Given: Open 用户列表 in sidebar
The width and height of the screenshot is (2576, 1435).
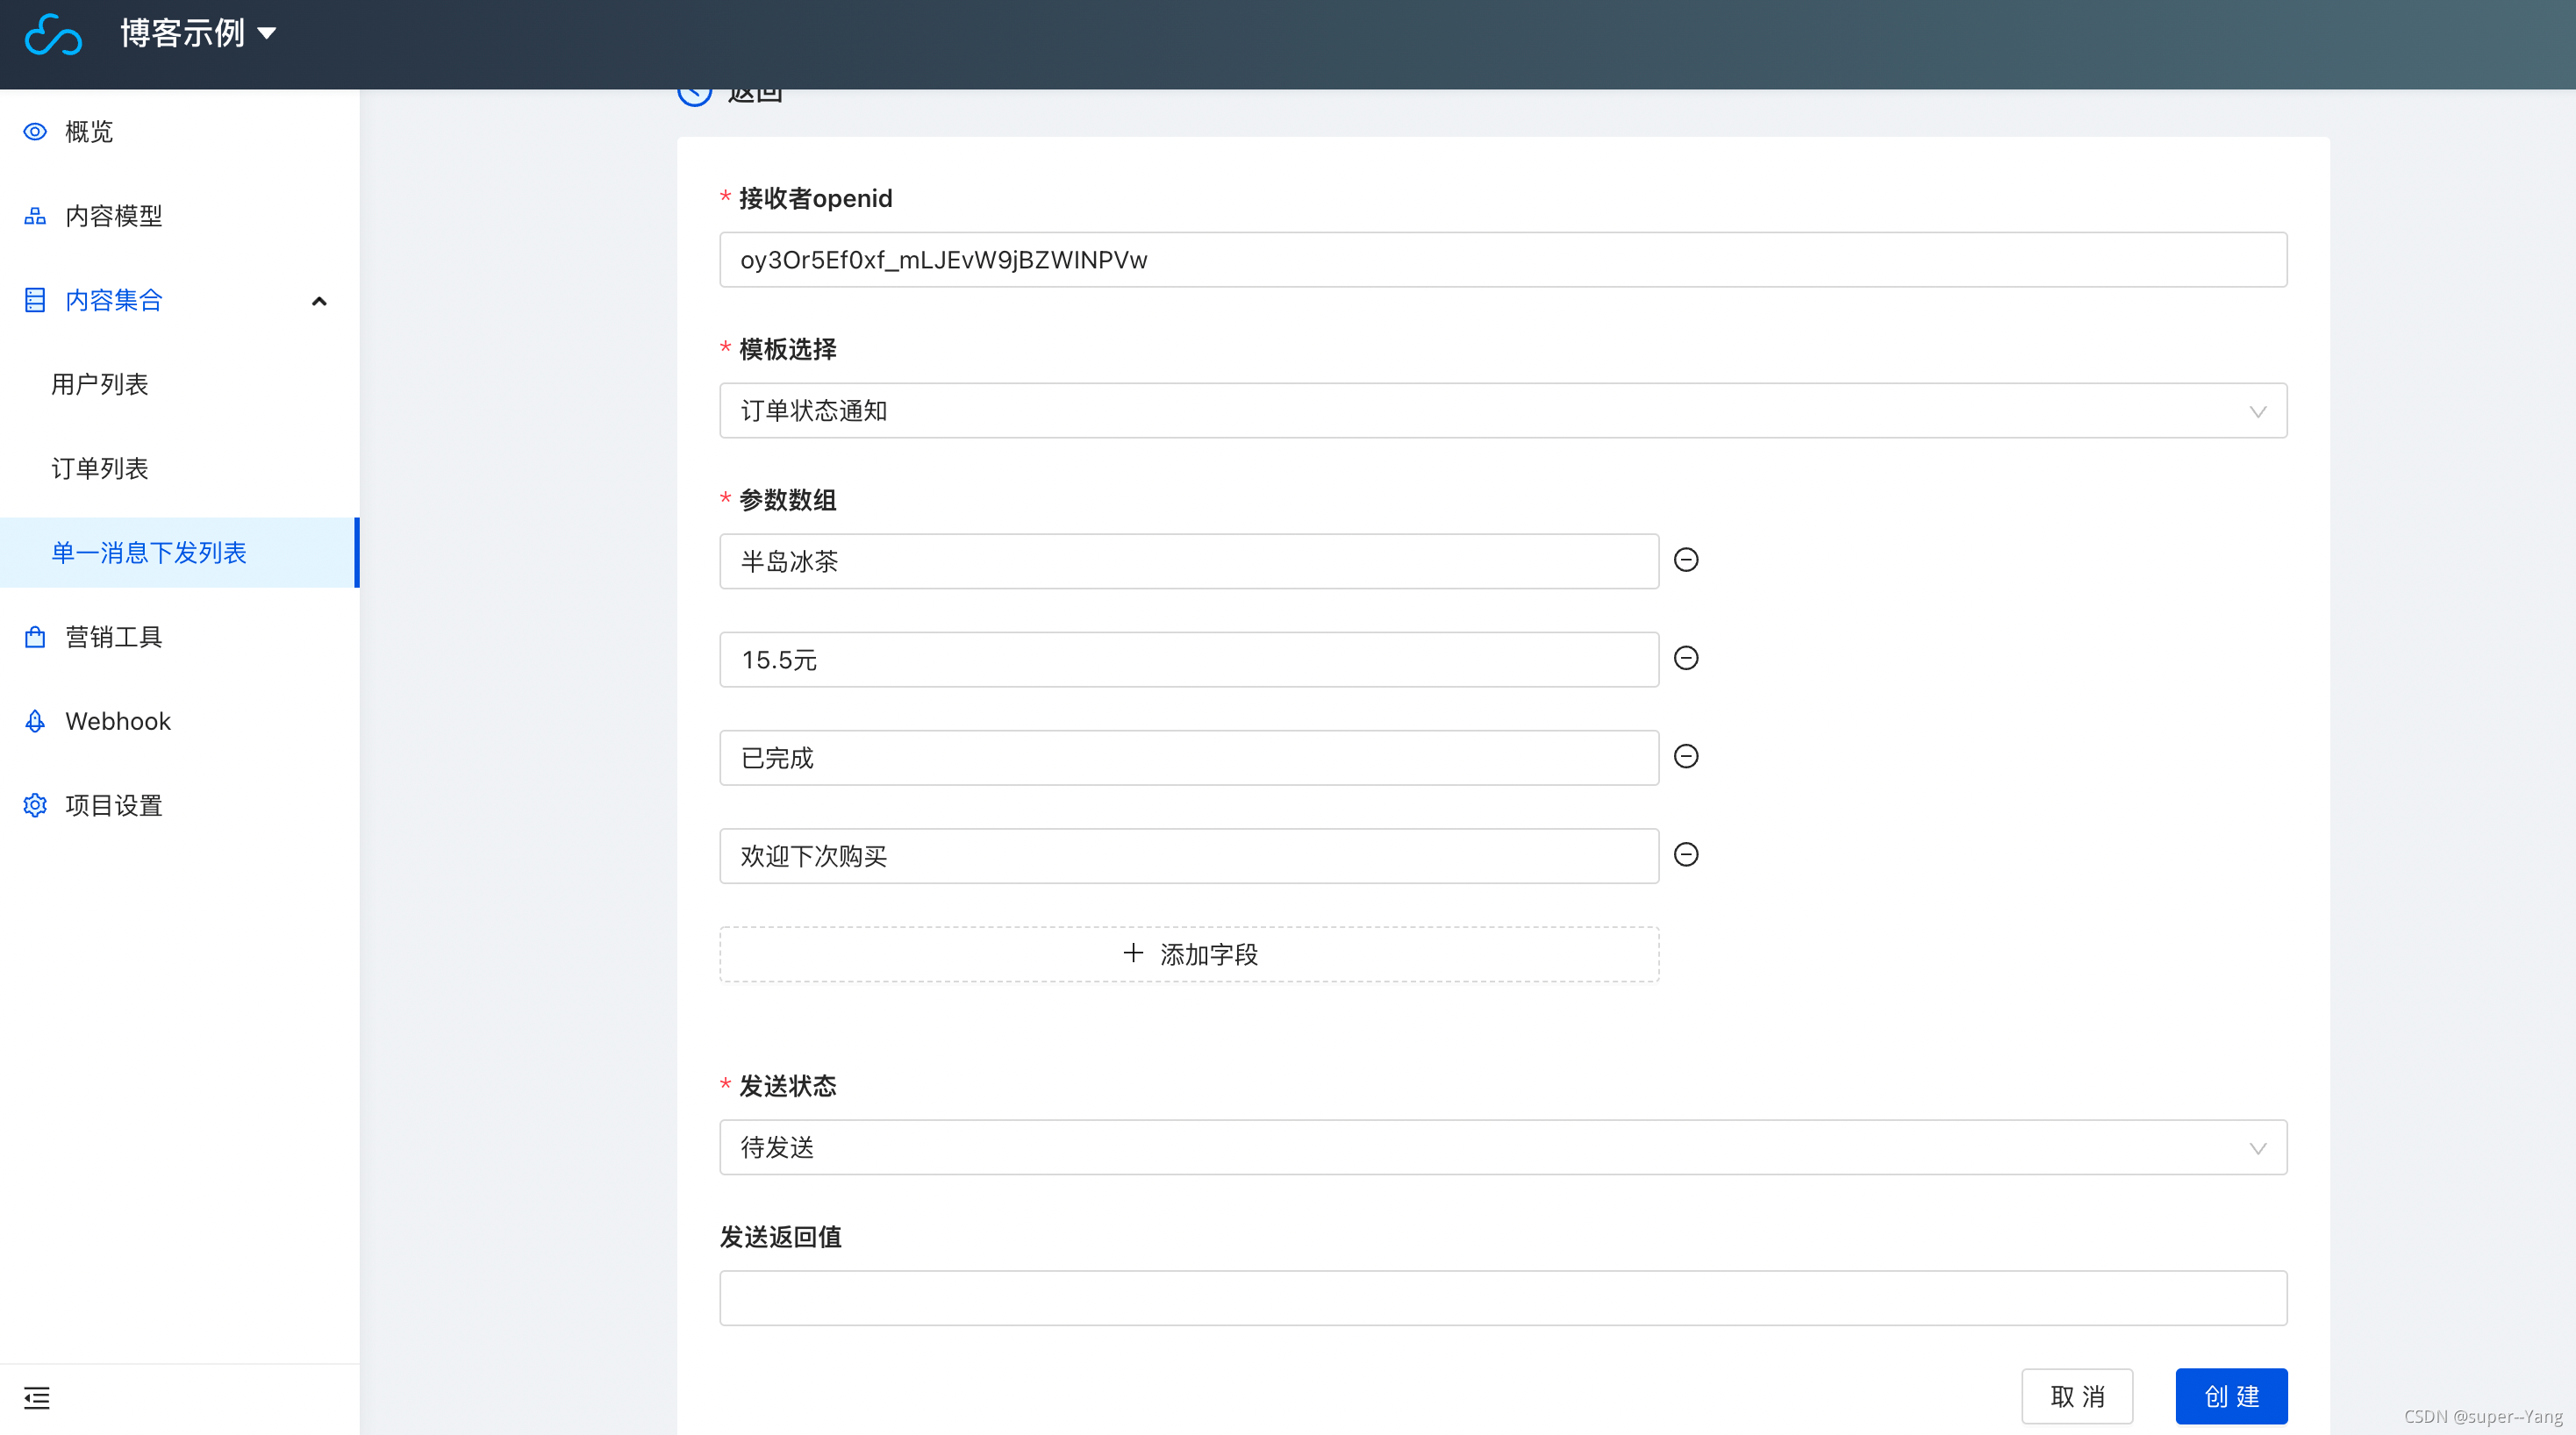Looking at the screenshot, I should point(100,384).
